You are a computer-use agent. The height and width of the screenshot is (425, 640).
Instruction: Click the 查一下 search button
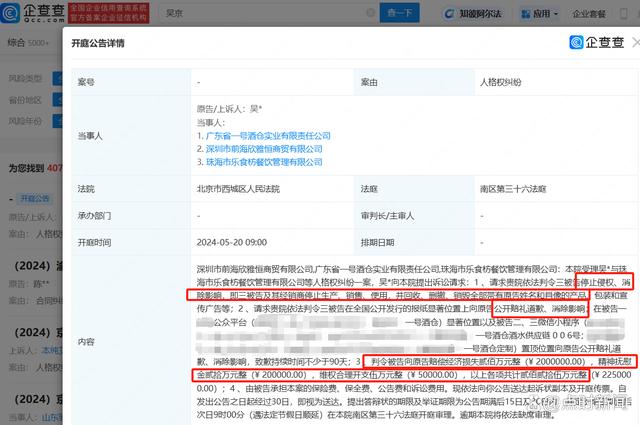pos(399,13)
